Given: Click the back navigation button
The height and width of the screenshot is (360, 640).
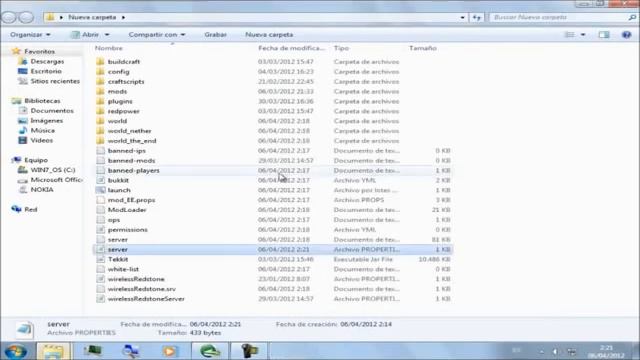Looking at the screenshot, I should pos(9,17).
